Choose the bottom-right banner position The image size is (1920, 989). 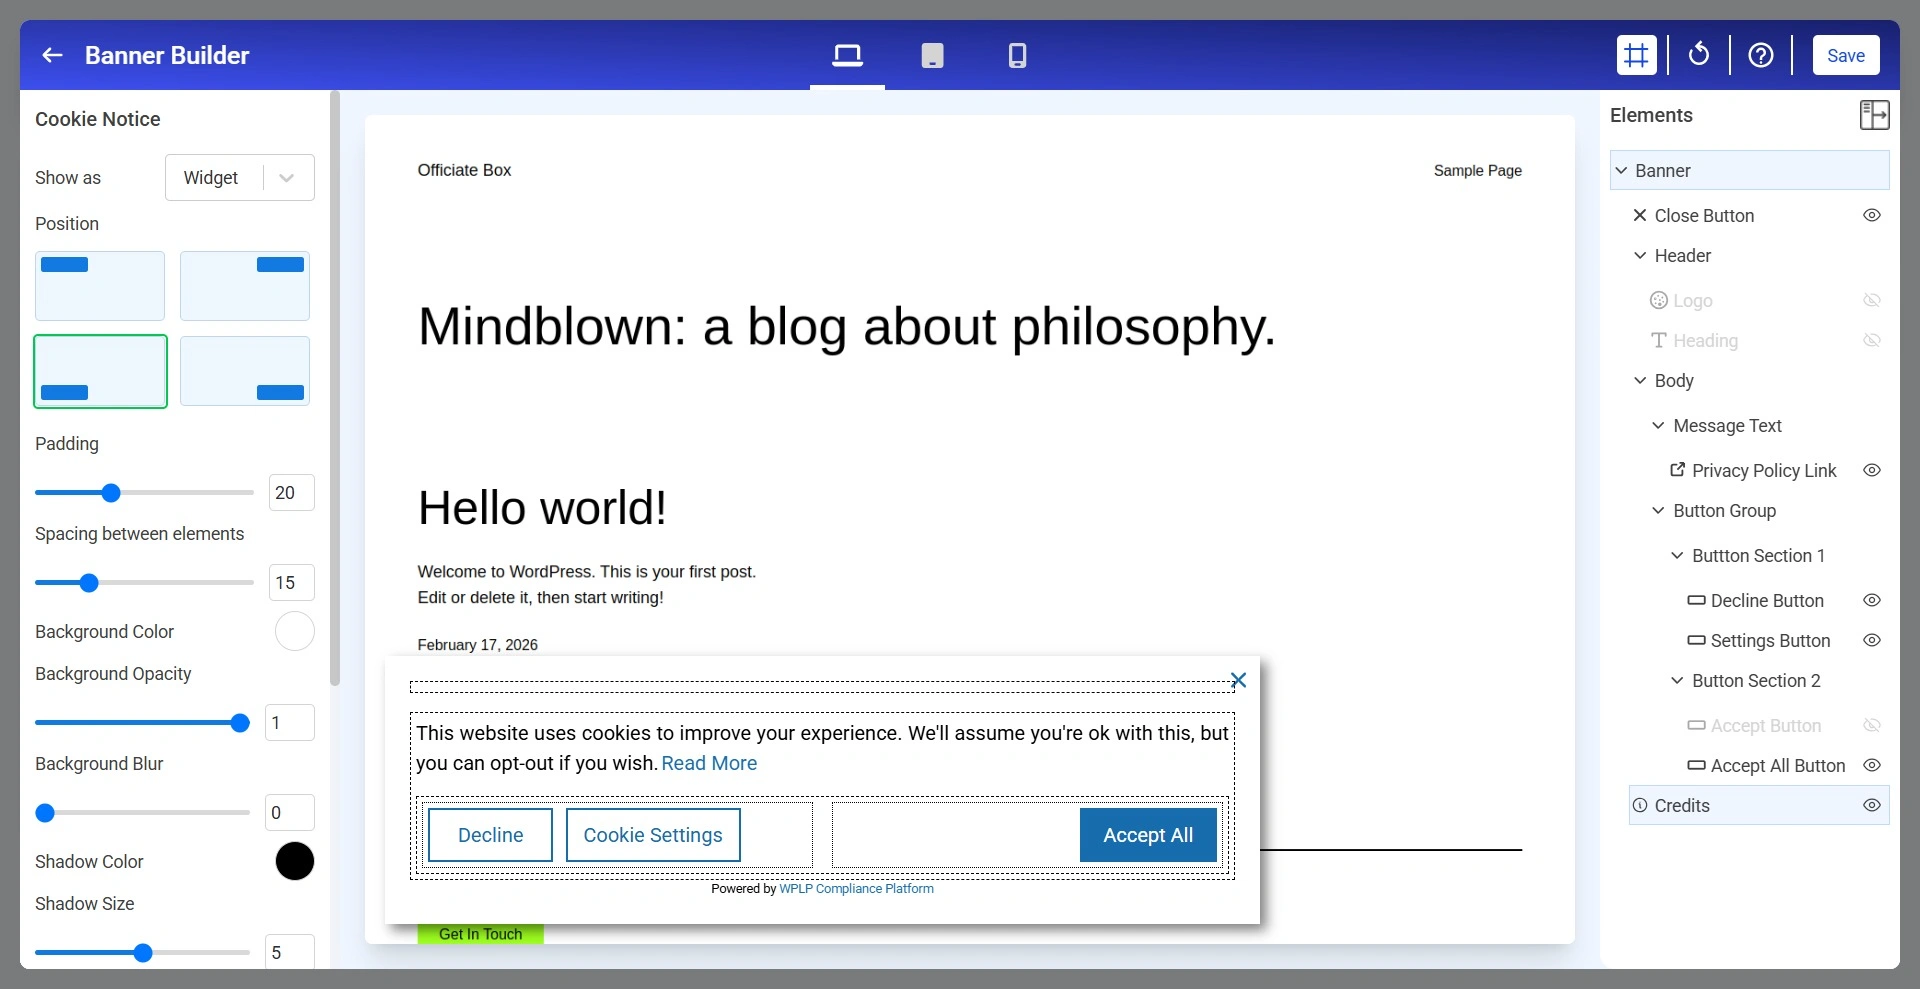pos(245,371)
